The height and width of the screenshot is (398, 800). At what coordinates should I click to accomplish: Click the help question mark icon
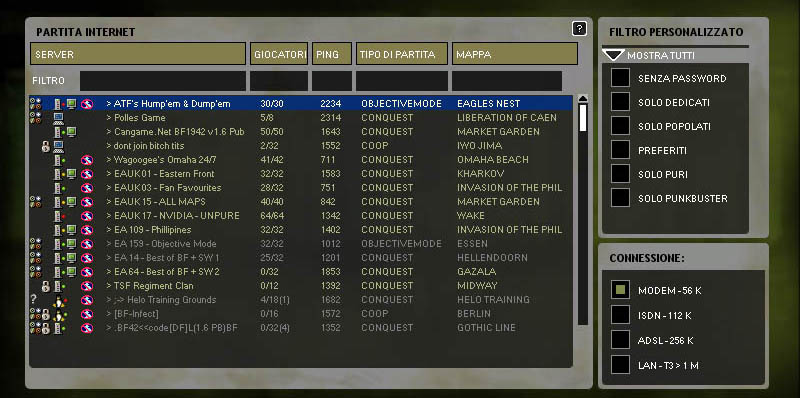pos(579,29)
